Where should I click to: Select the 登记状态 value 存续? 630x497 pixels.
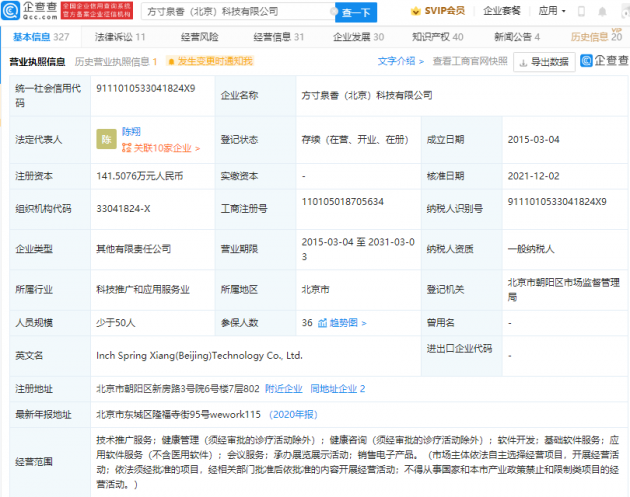pyautogui.click(x=355, y=139)
